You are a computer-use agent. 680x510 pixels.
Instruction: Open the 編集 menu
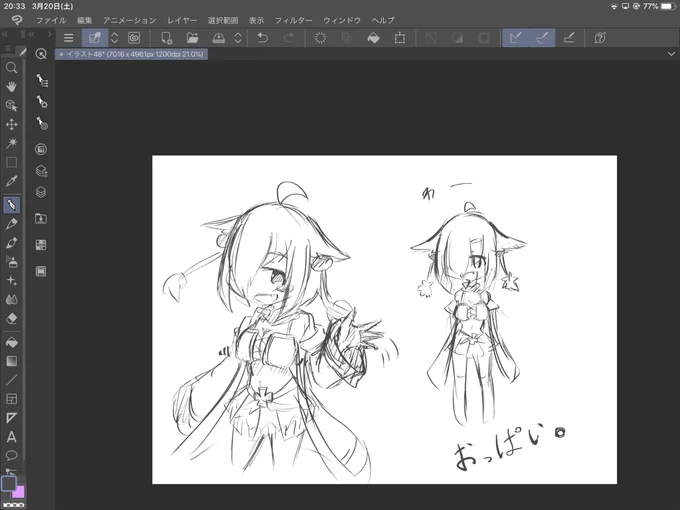pyautogui.click(x=85, y=20)
